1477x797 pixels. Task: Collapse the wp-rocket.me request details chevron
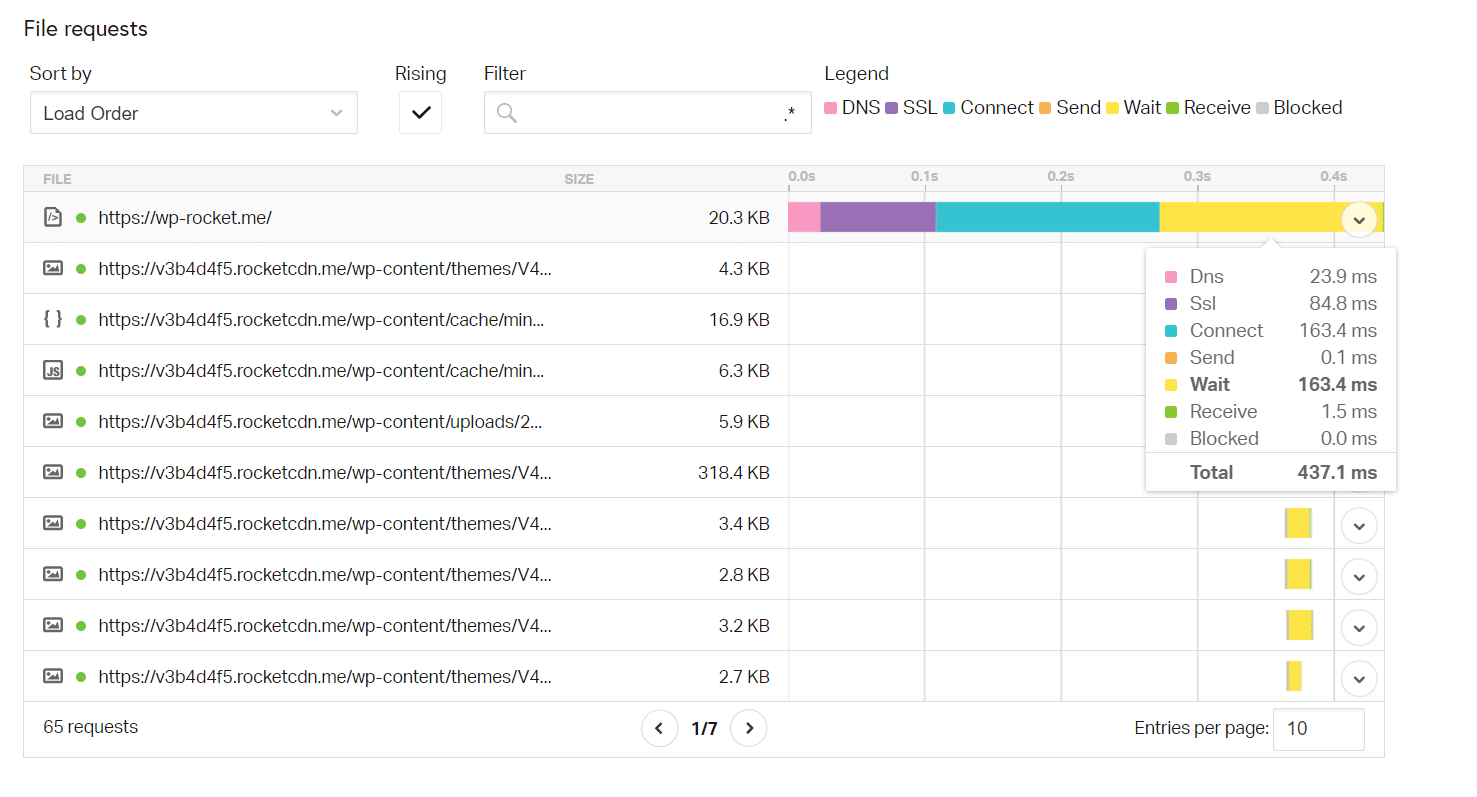point(1359,219)
